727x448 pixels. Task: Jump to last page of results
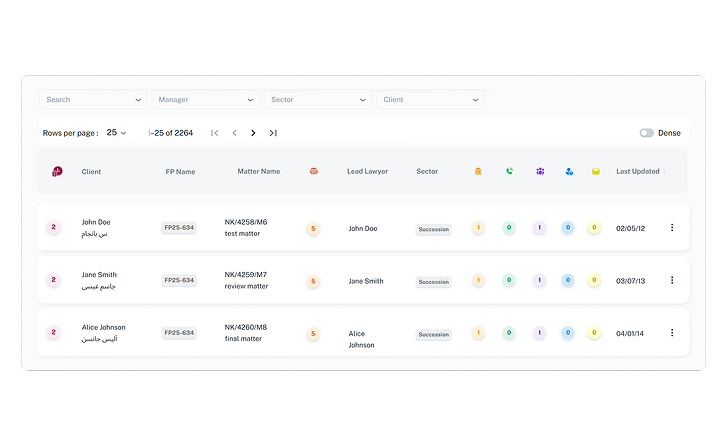[273, 133]
